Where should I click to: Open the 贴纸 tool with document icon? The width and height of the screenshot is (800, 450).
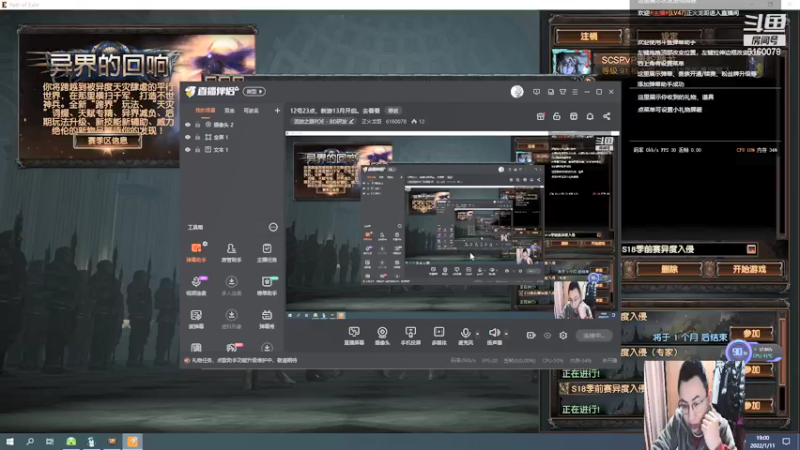point(196,319)
